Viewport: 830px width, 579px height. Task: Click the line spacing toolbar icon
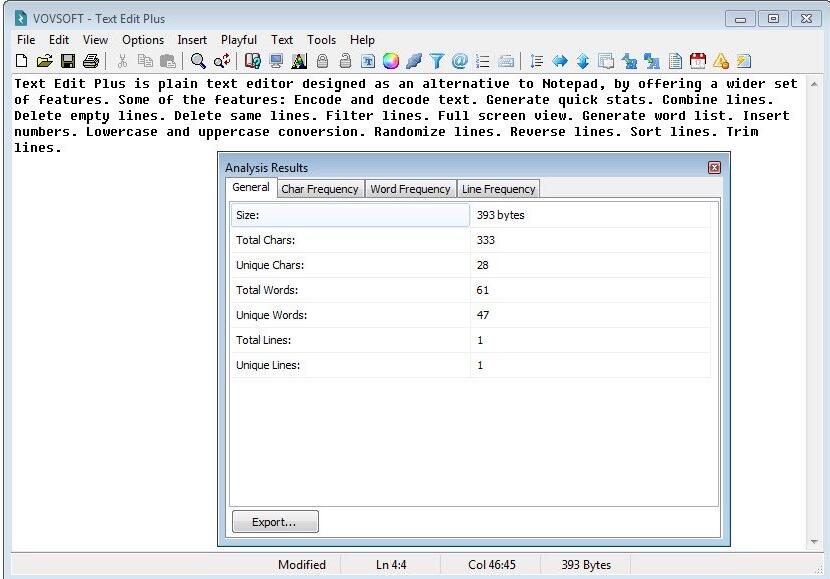(x=536, y=61)
